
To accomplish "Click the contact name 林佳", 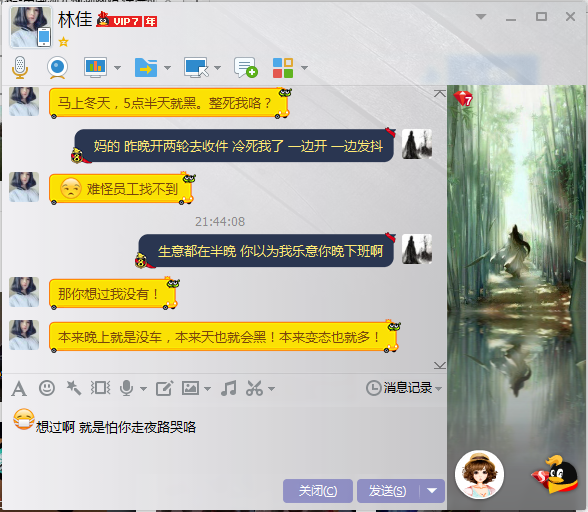I will [75, 20].
